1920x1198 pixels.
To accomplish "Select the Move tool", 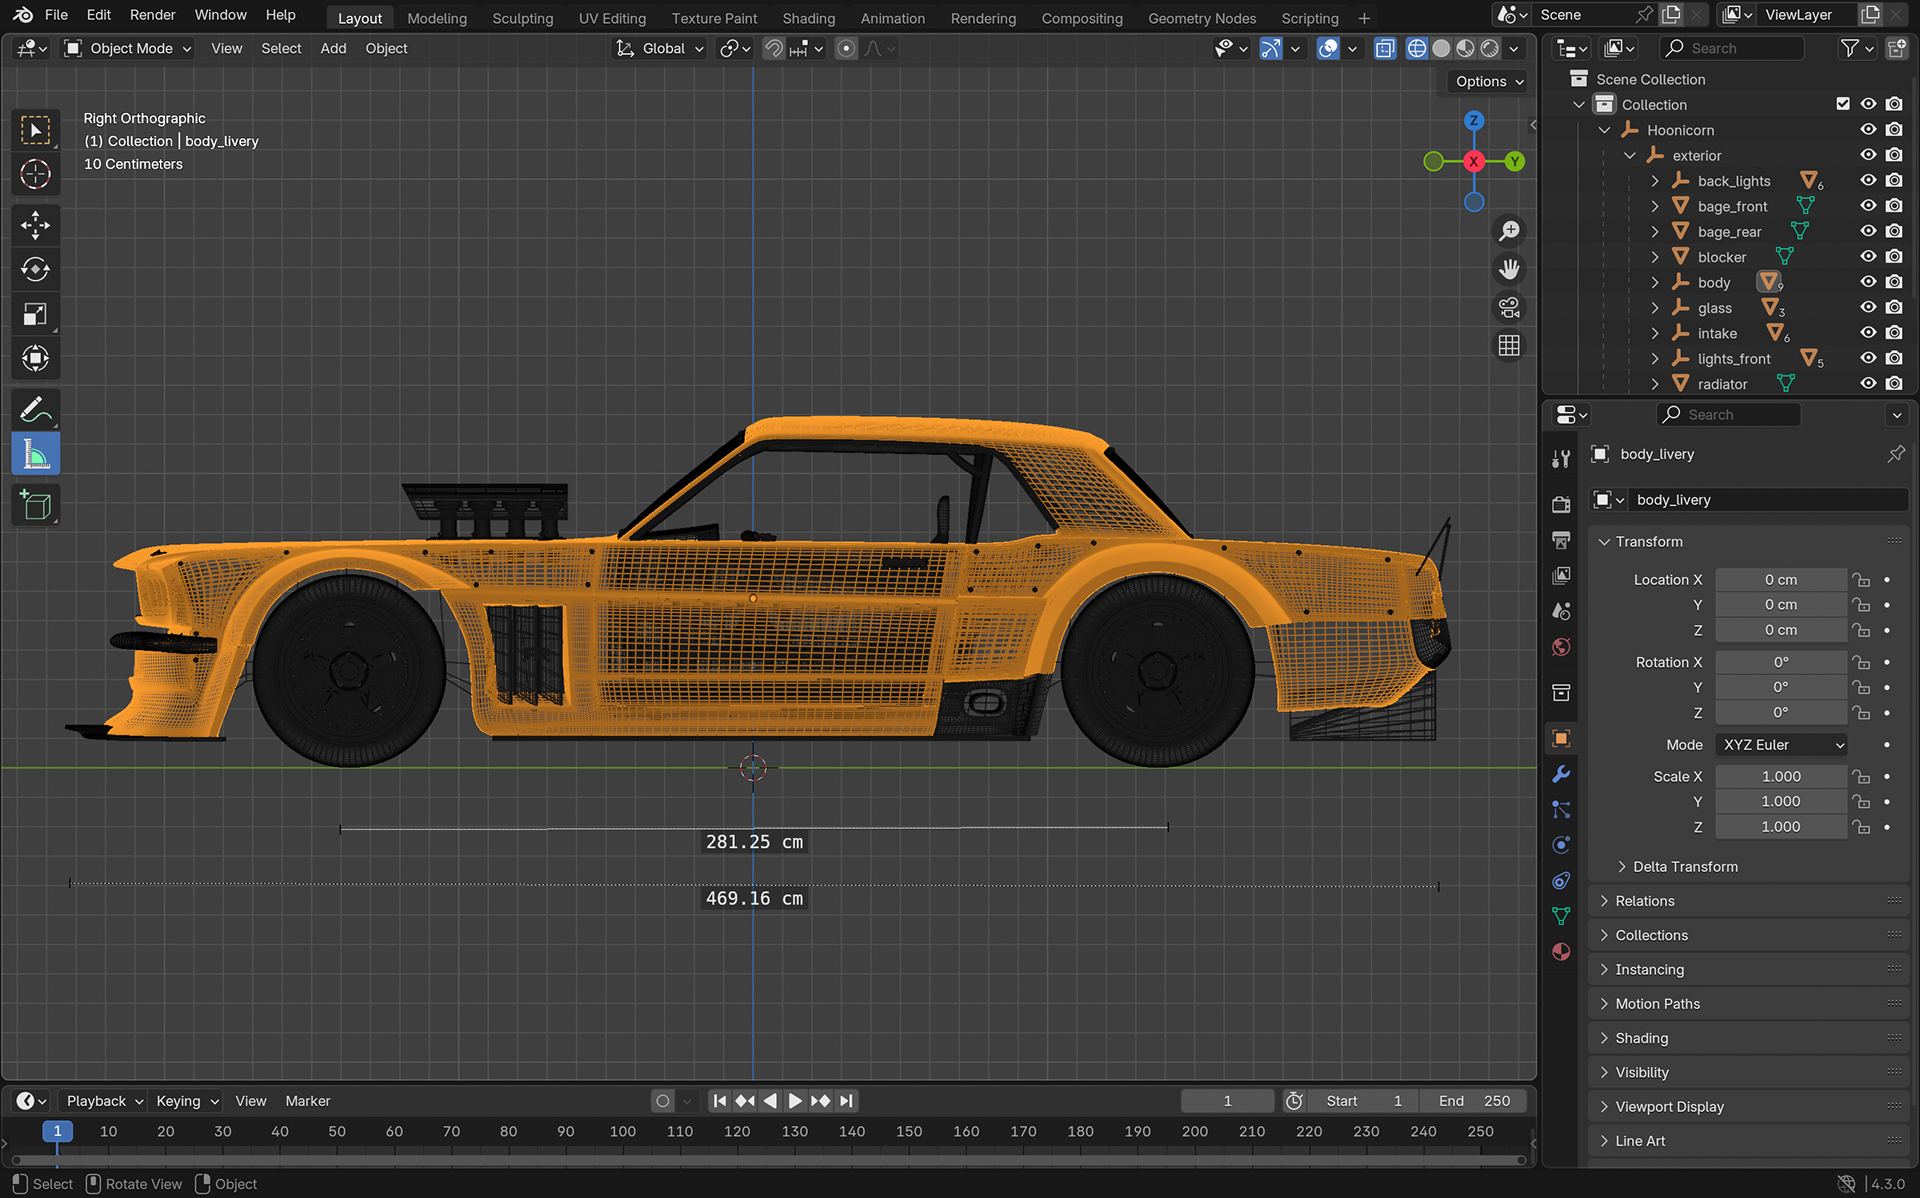I will (x=36, y=225).
